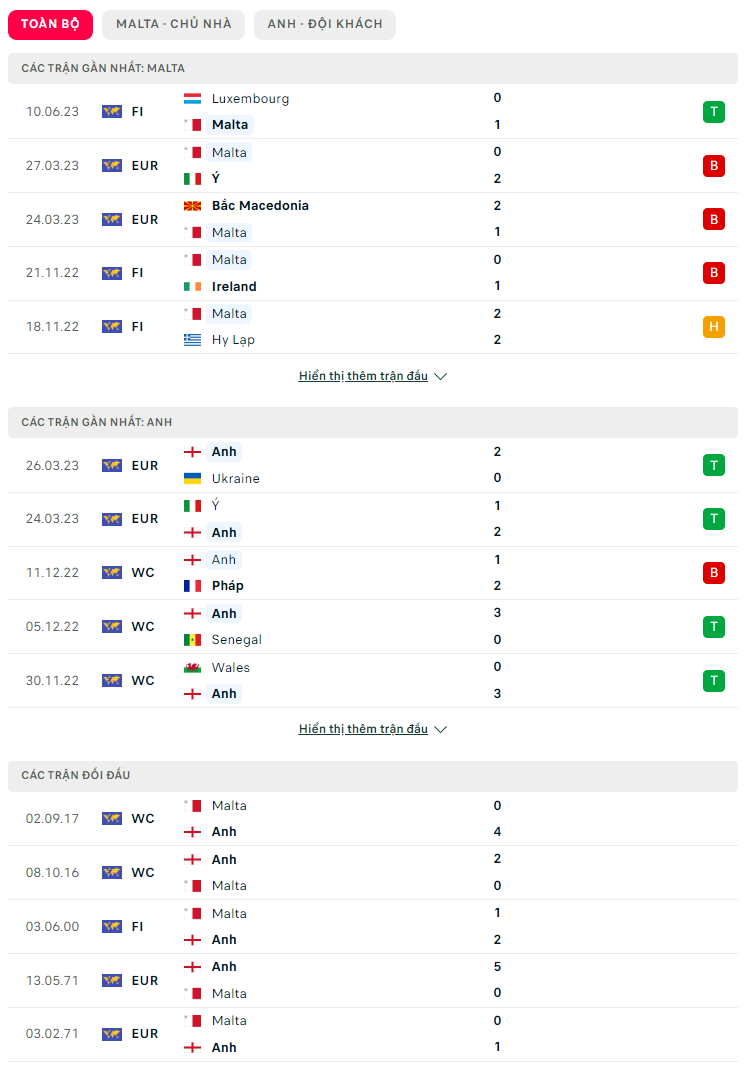Click the Luxembourg flag icon
Screen dimensions: 745x1079
tap(193, 99)
